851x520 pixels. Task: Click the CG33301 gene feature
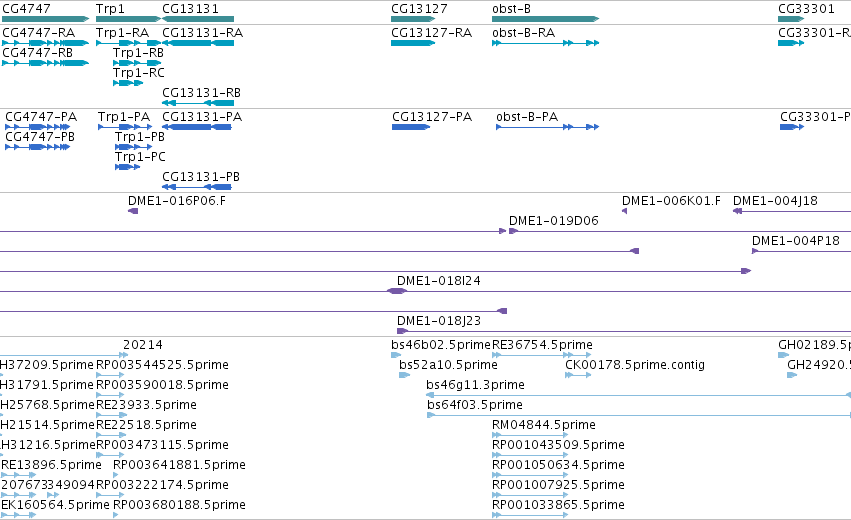point(791,19)
